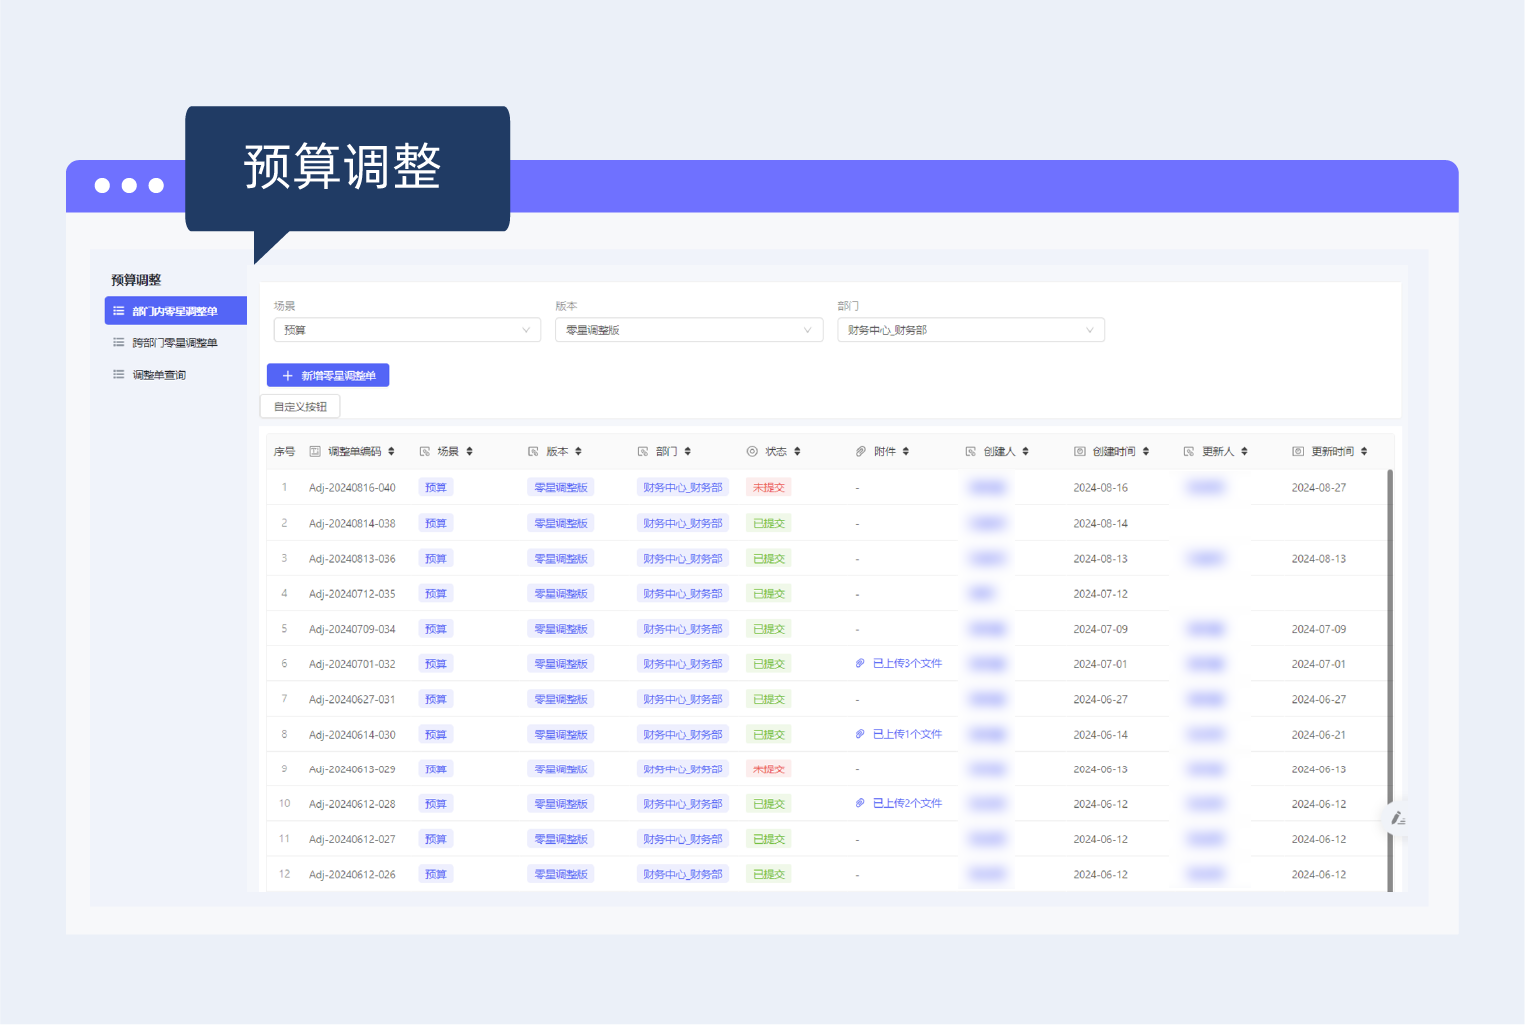Expand the 版本 dropdown showing 零星调整版
1525x1025 pixels.
click(689, 330)
